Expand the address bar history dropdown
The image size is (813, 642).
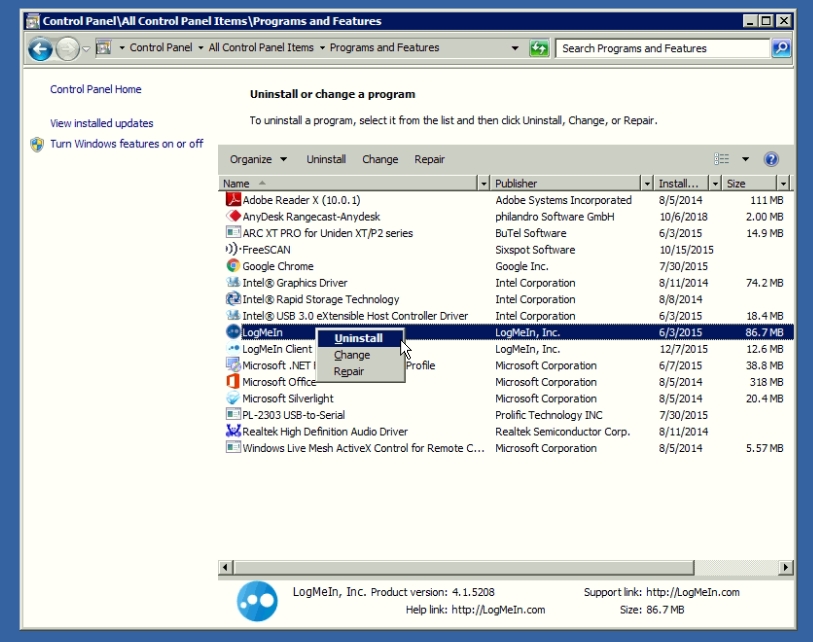coord(515,48)
